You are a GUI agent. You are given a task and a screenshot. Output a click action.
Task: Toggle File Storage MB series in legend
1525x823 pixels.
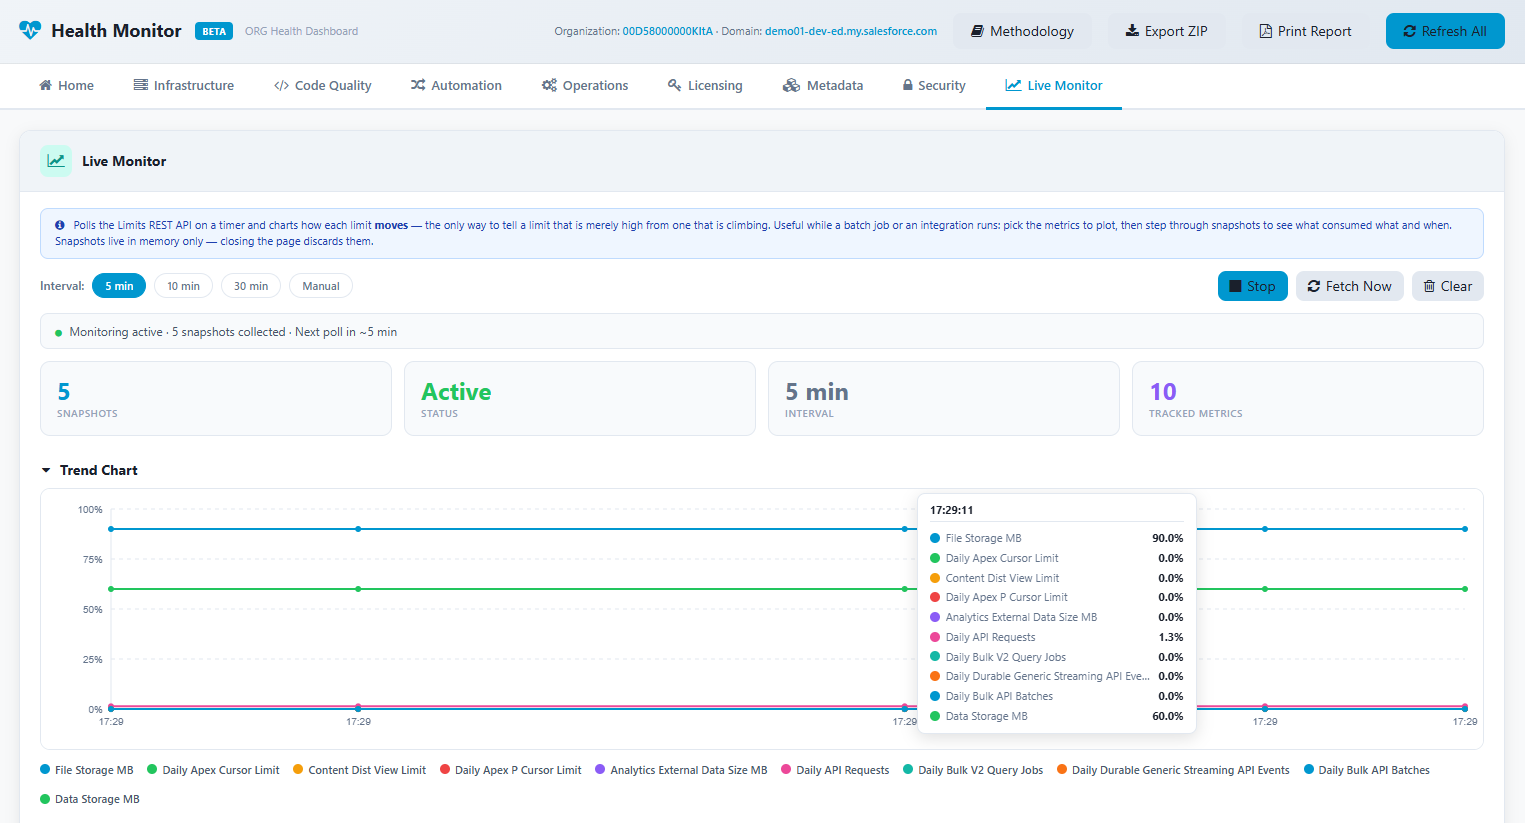point(87,770)
